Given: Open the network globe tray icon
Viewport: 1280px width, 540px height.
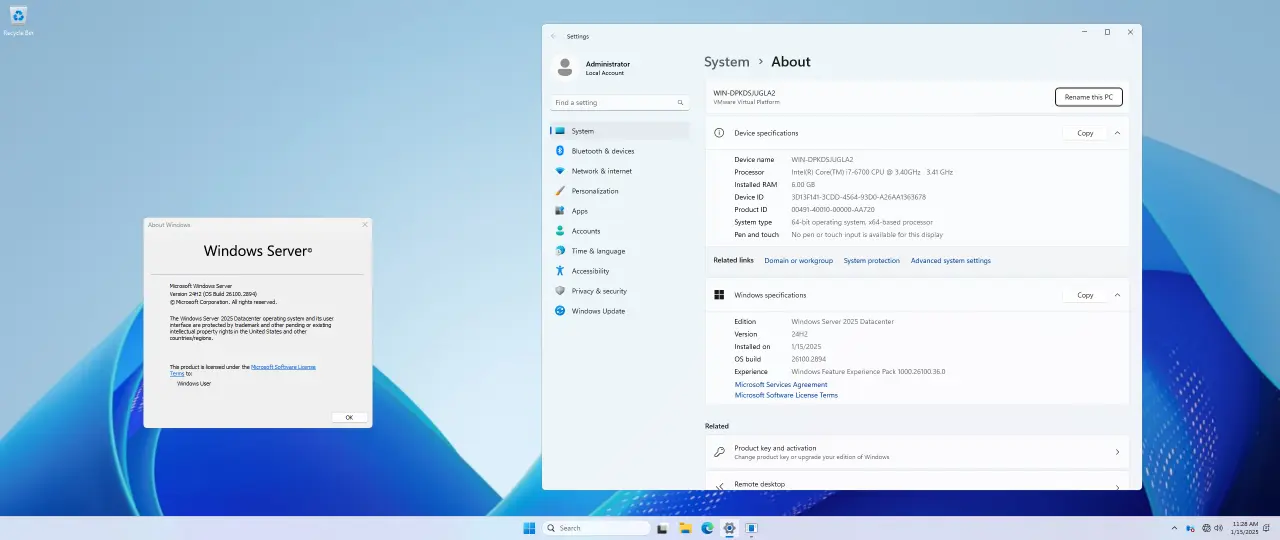Looking at the screenshot, I should (1207, 528).
